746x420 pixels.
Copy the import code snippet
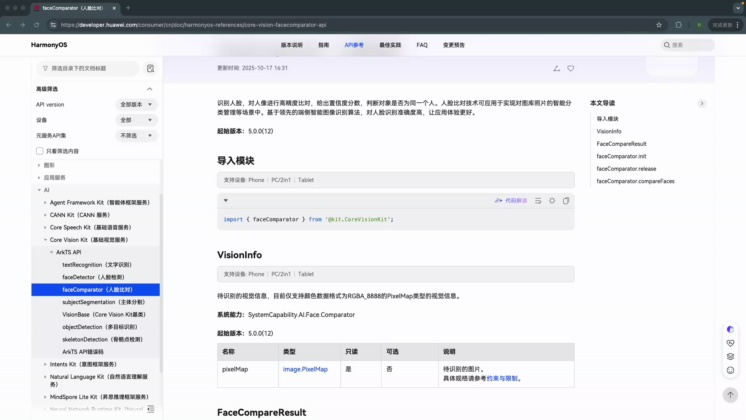click(566, 200)
